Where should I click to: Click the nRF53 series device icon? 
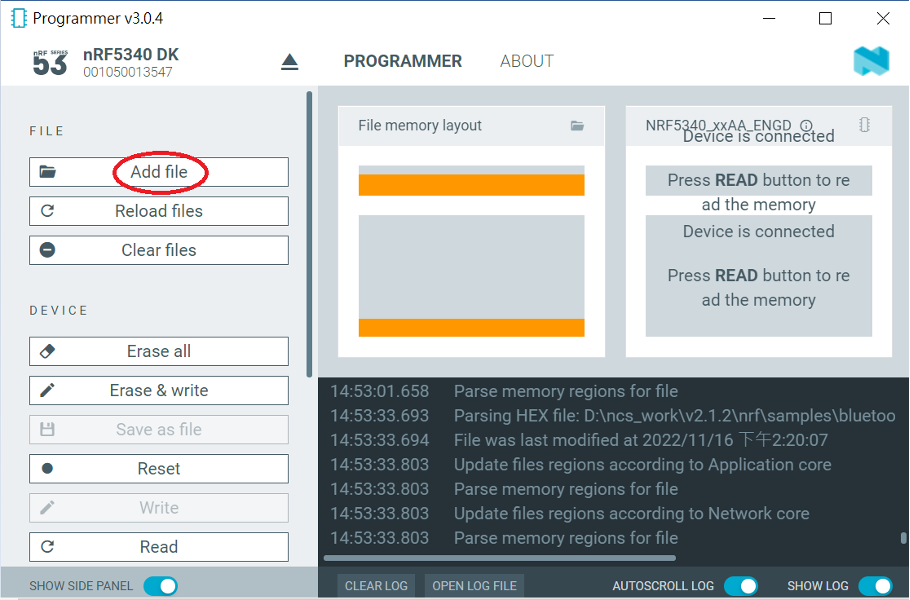coord(50,62)
